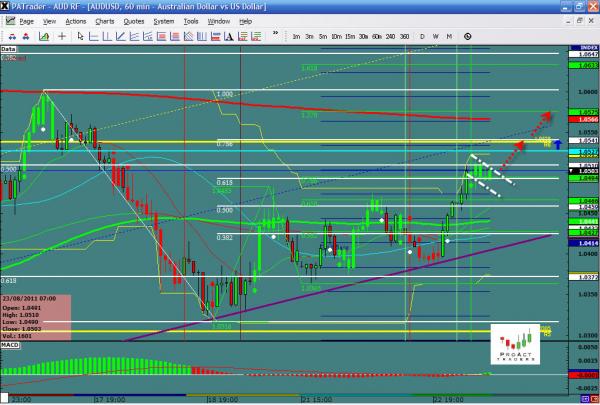Click the 240 minute timeframe button

tap(391, 36)
